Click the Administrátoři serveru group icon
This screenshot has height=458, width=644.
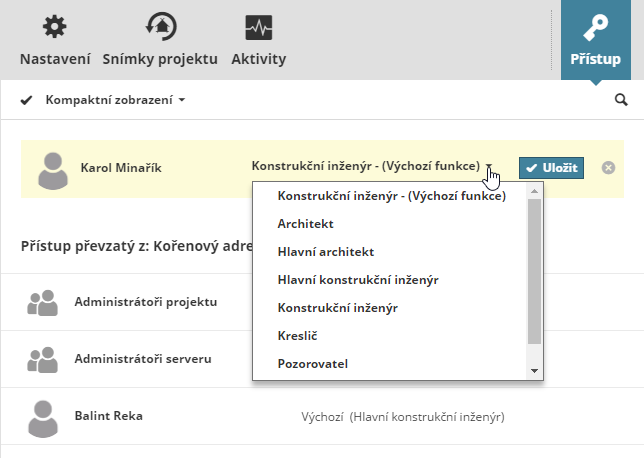42,359
